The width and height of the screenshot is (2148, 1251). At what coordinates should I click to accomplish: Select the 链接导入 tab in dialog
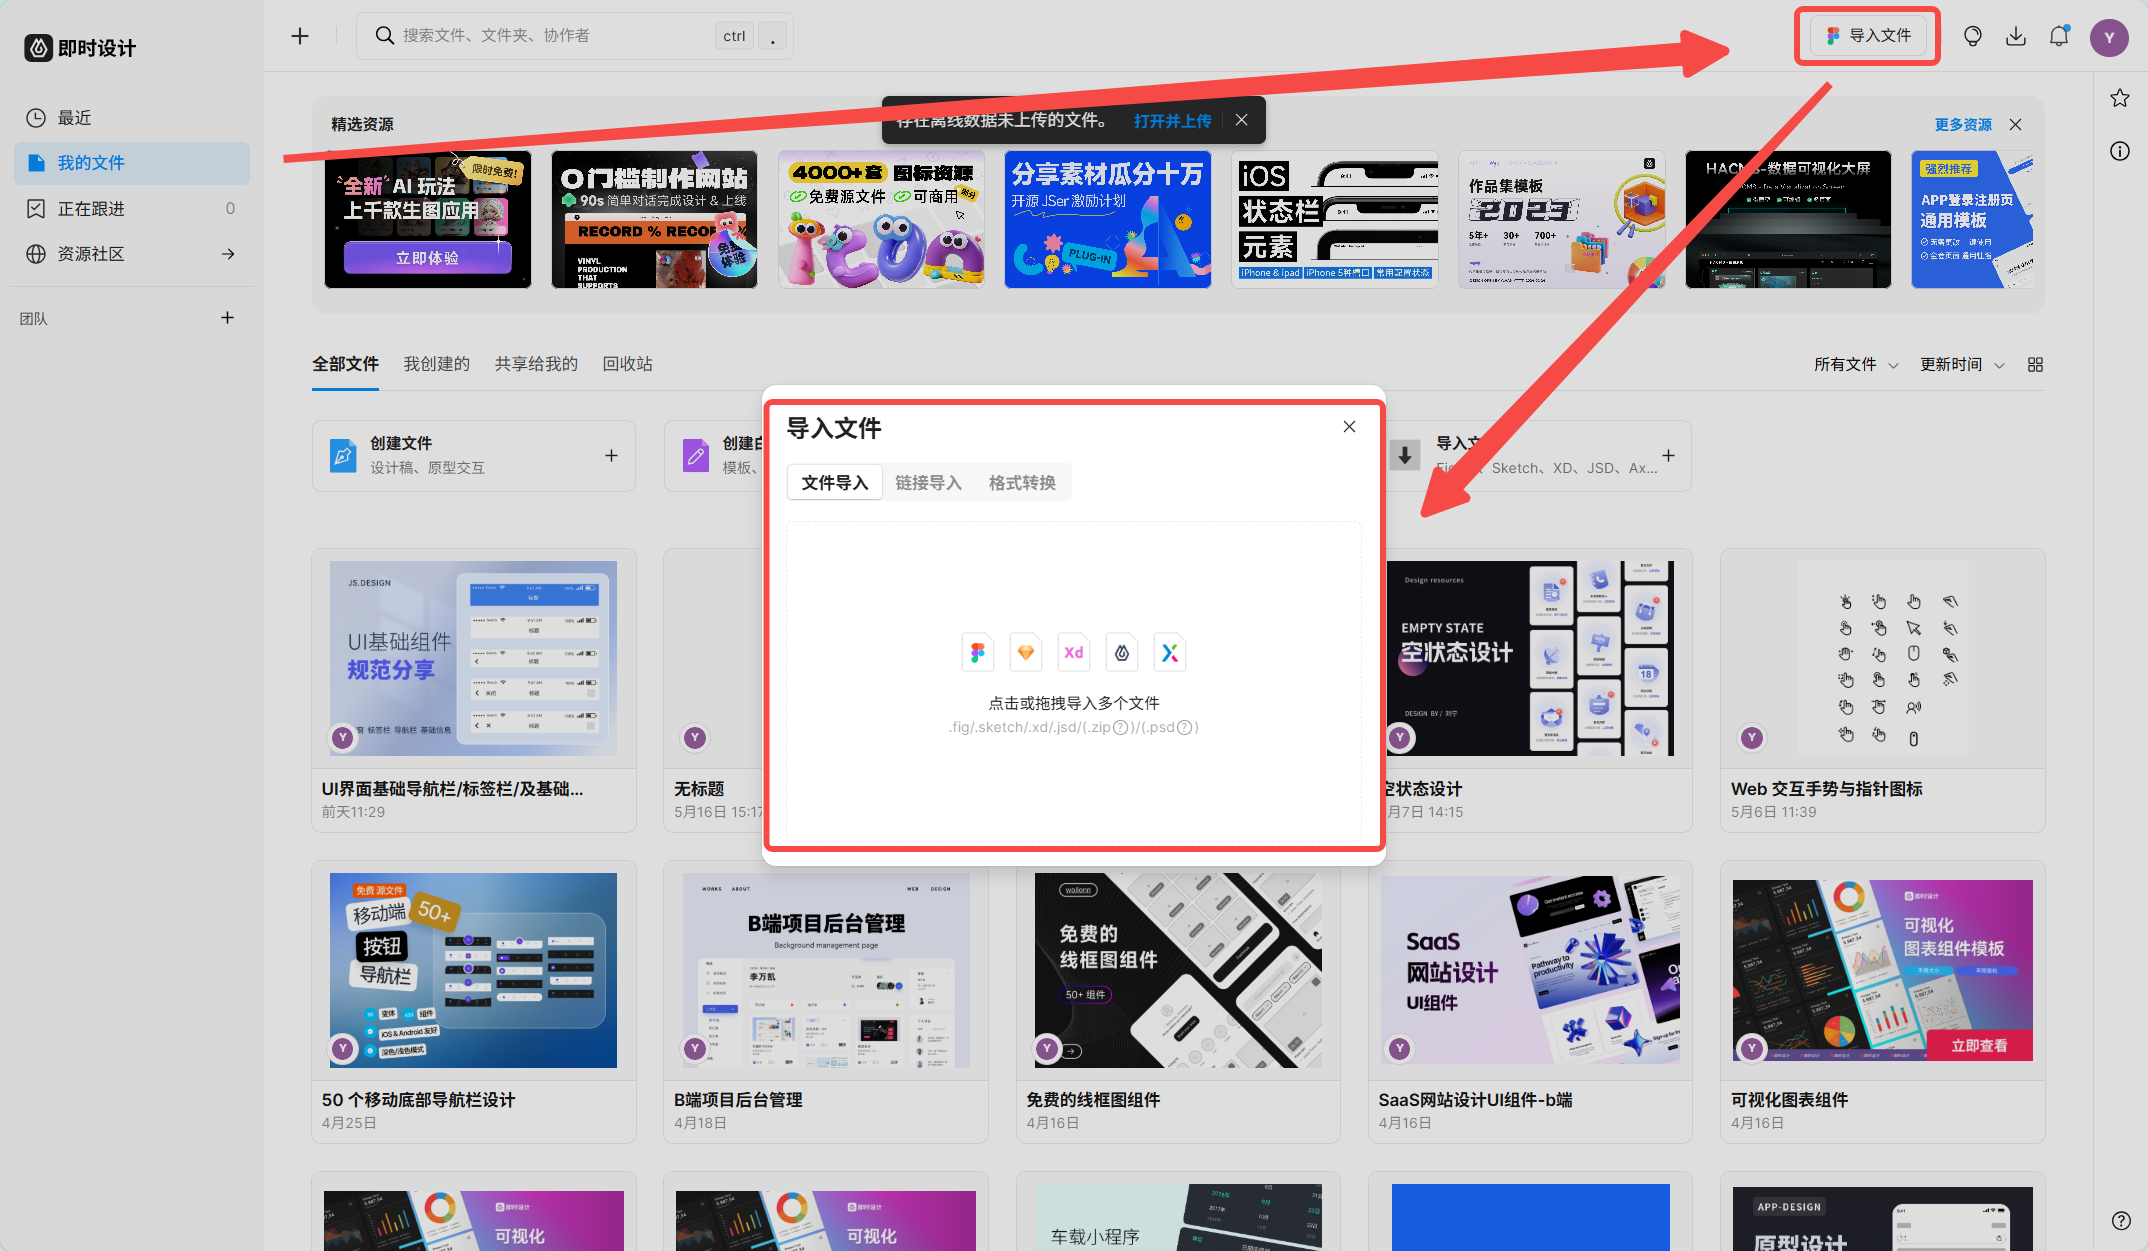[928, 483]
